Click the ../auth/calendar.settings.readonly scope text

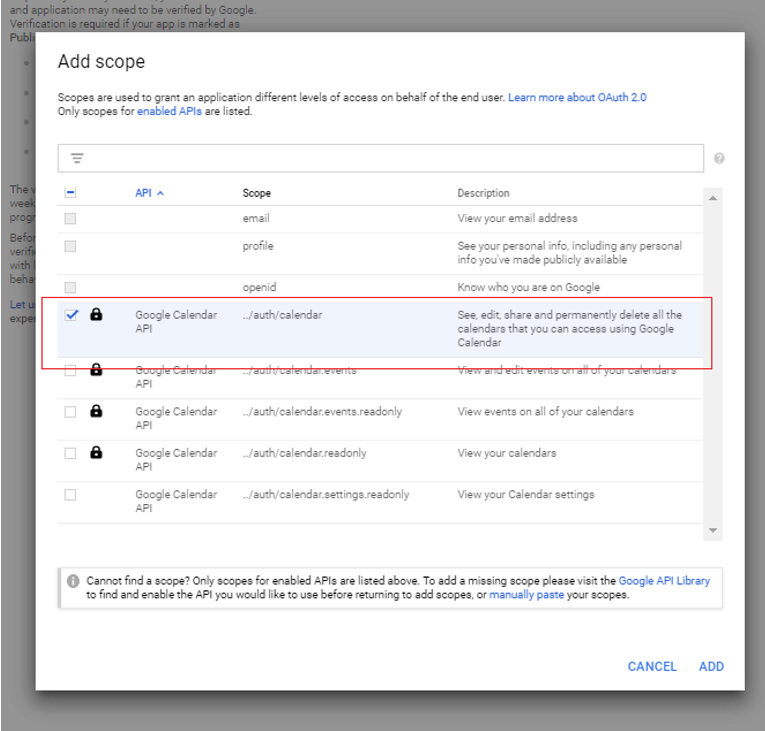point(326,494)
